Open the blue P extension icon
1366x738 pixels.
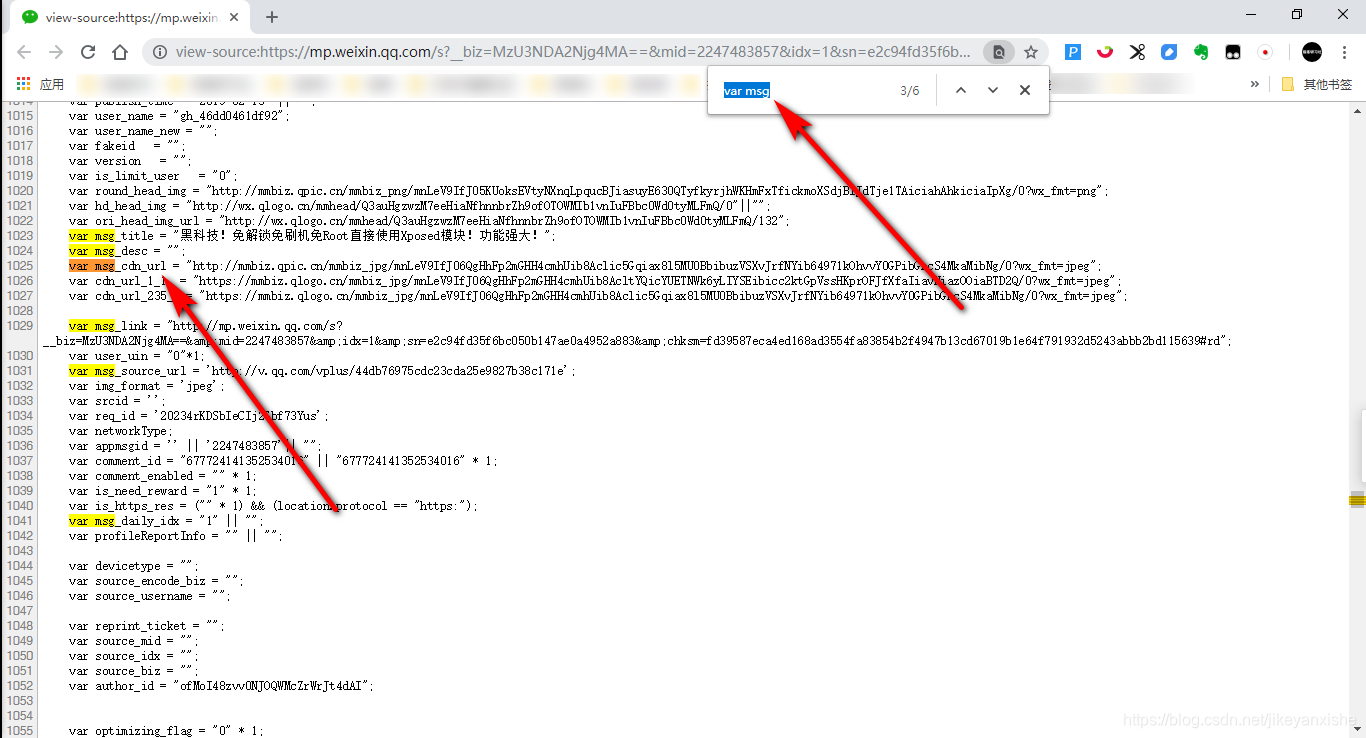tap(1072, 52)
